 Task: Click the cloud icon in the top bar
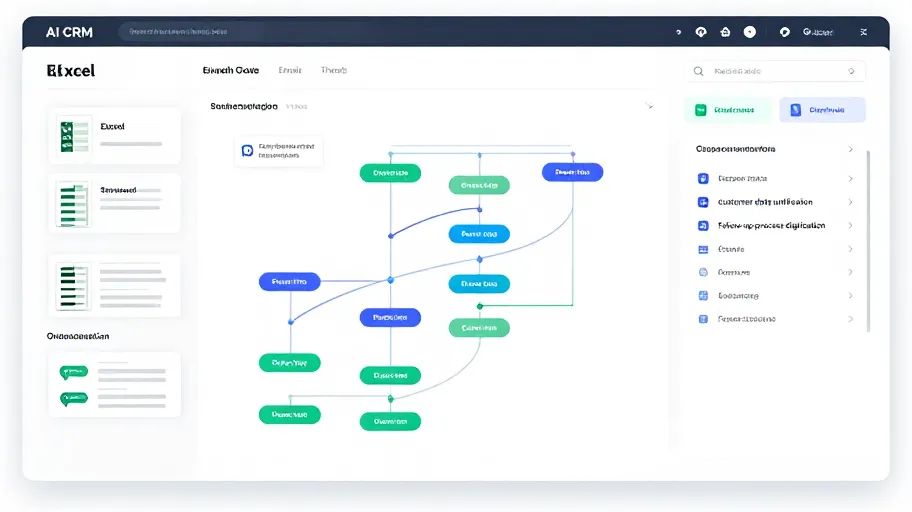tap(701, 32)
